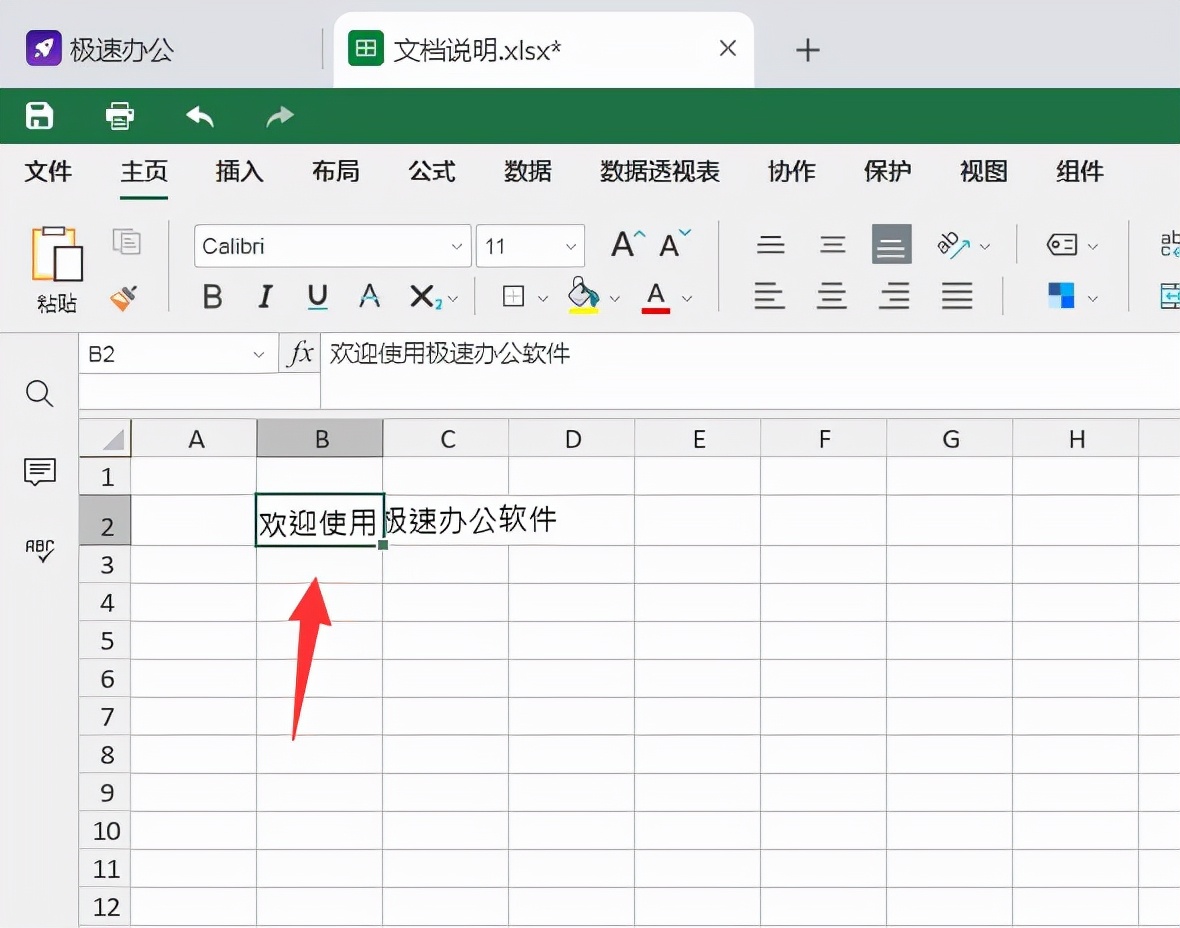Align text left
Screen dimensions: 1180x928
[769, 296]
